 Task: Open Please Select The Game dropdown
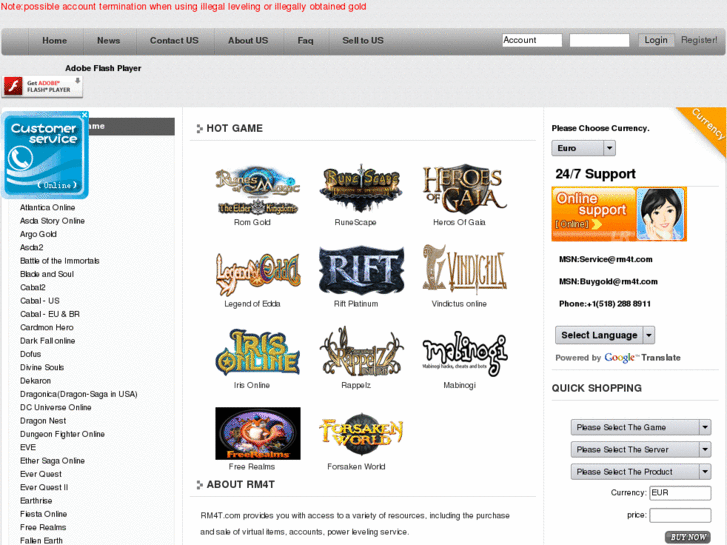[641, 427]
